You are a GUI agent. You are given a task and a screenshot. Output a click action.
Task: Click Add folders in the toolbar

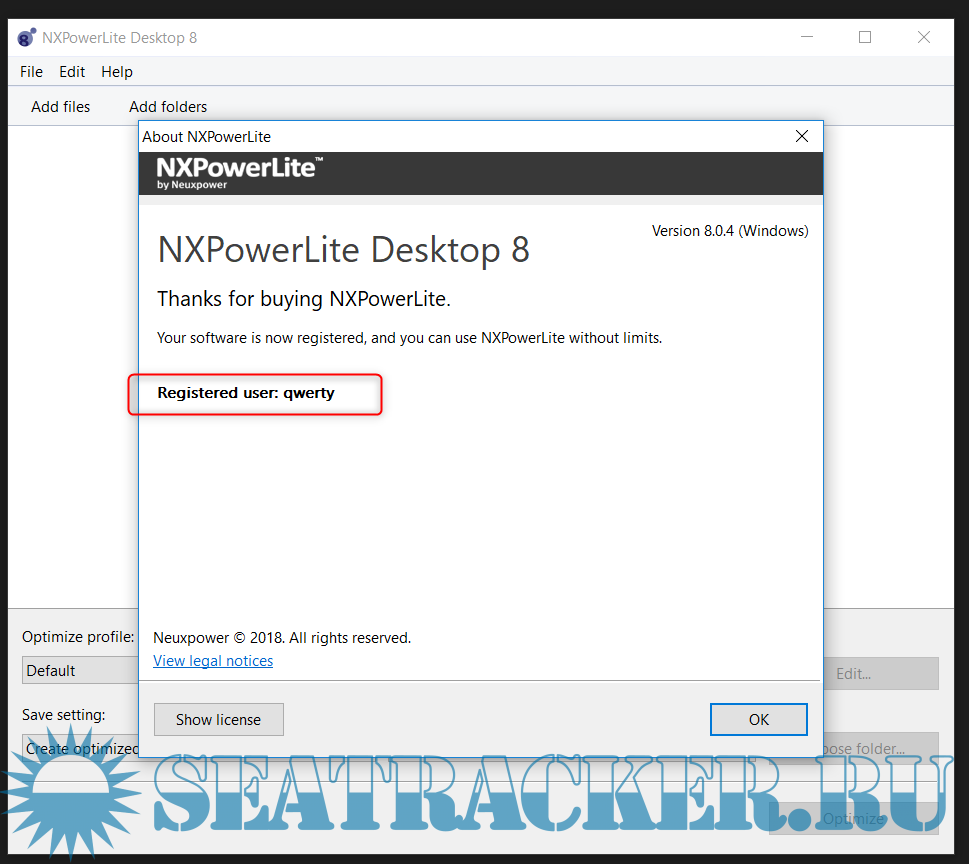click(x=168, y=107)
